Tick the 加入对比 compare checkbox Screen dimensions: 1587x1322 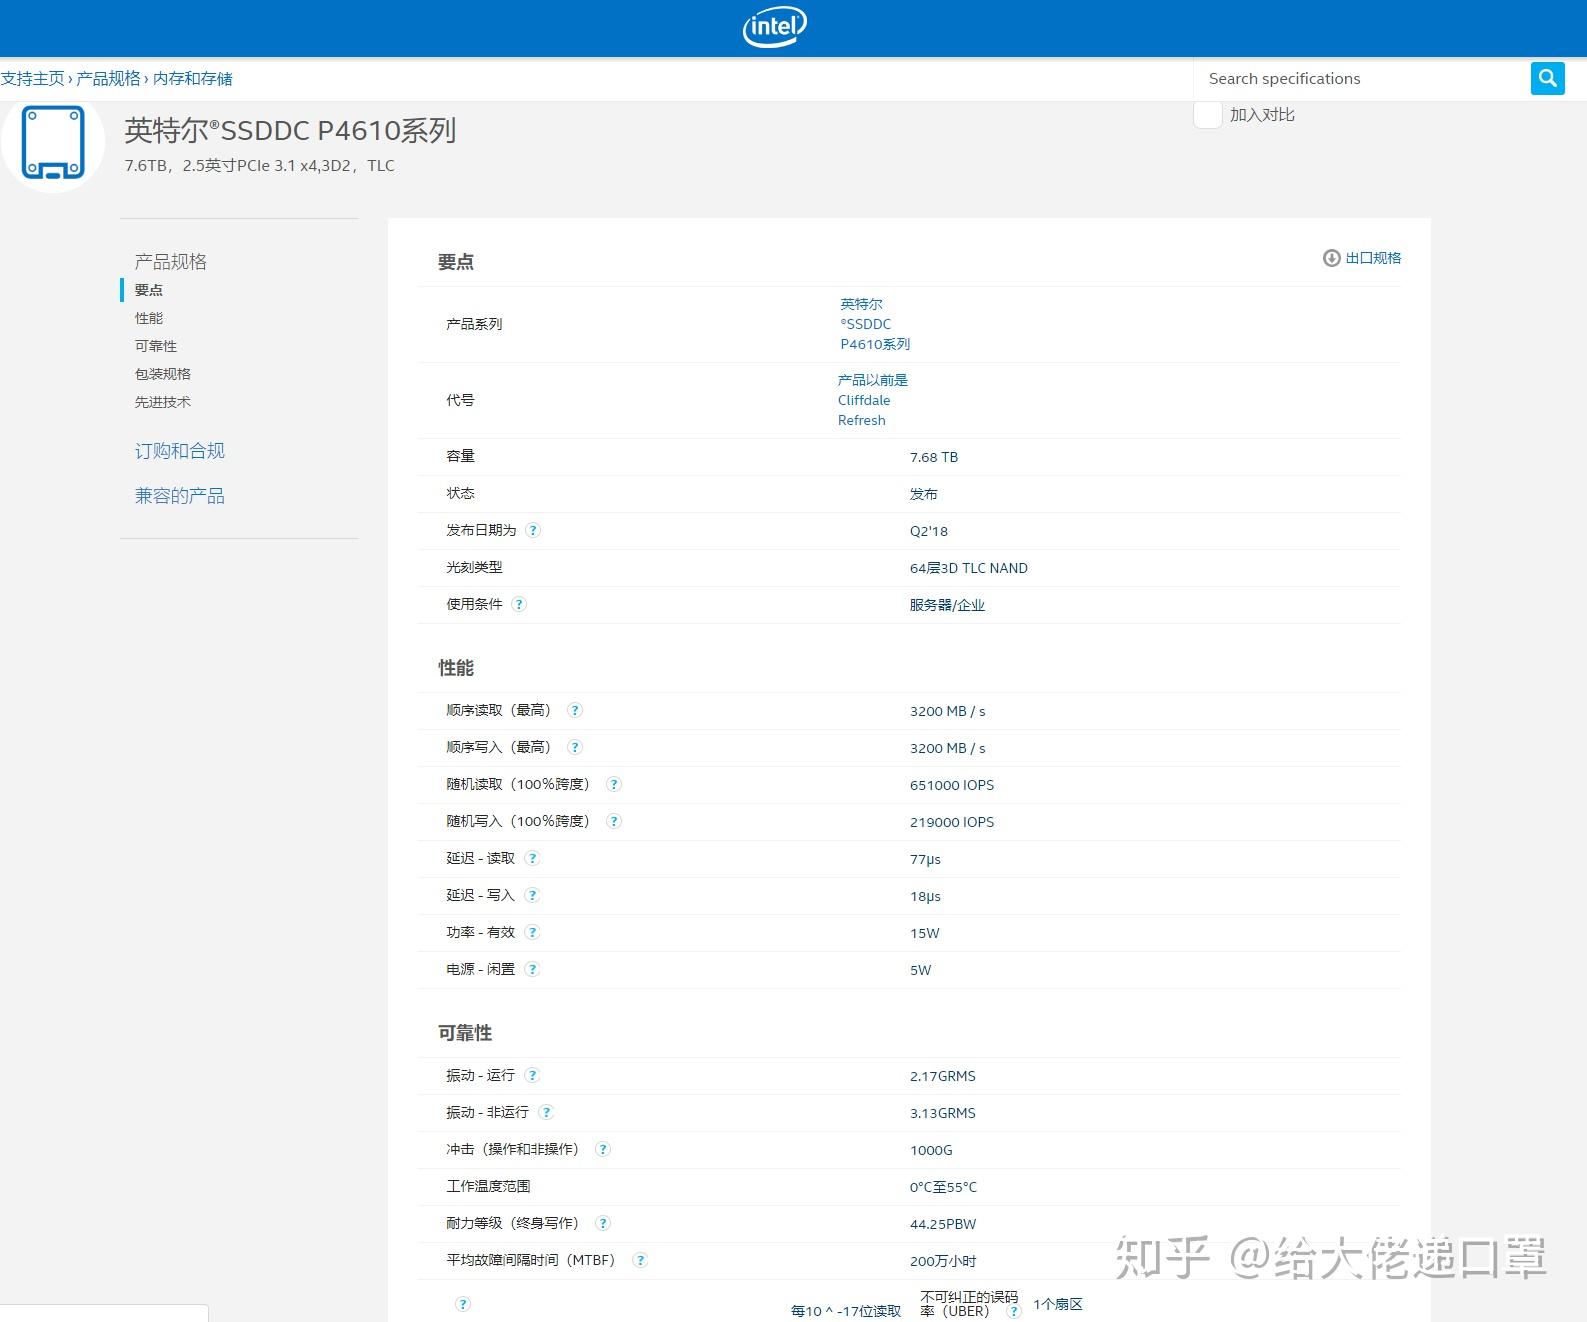click(x=1208, y=114)
